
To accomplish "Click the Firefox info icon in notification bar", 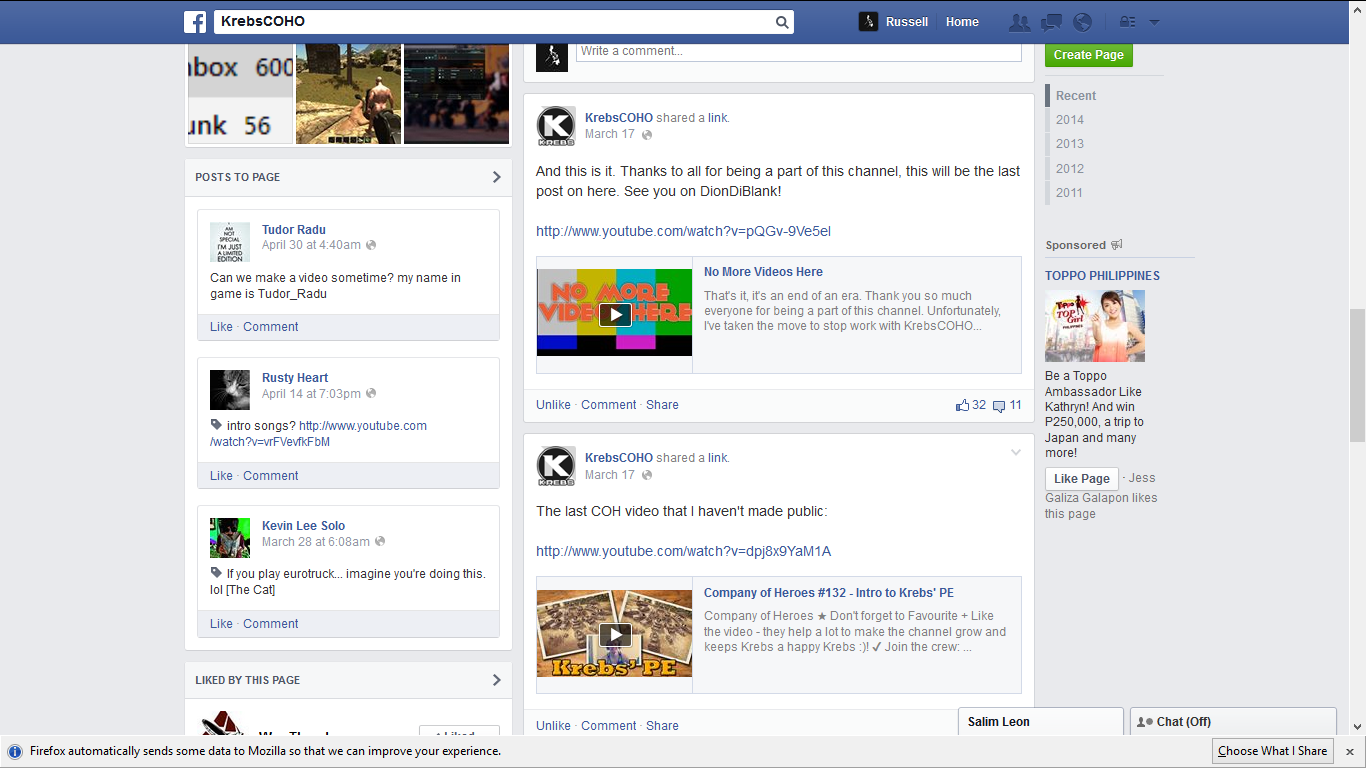I will tap(15, 751).
